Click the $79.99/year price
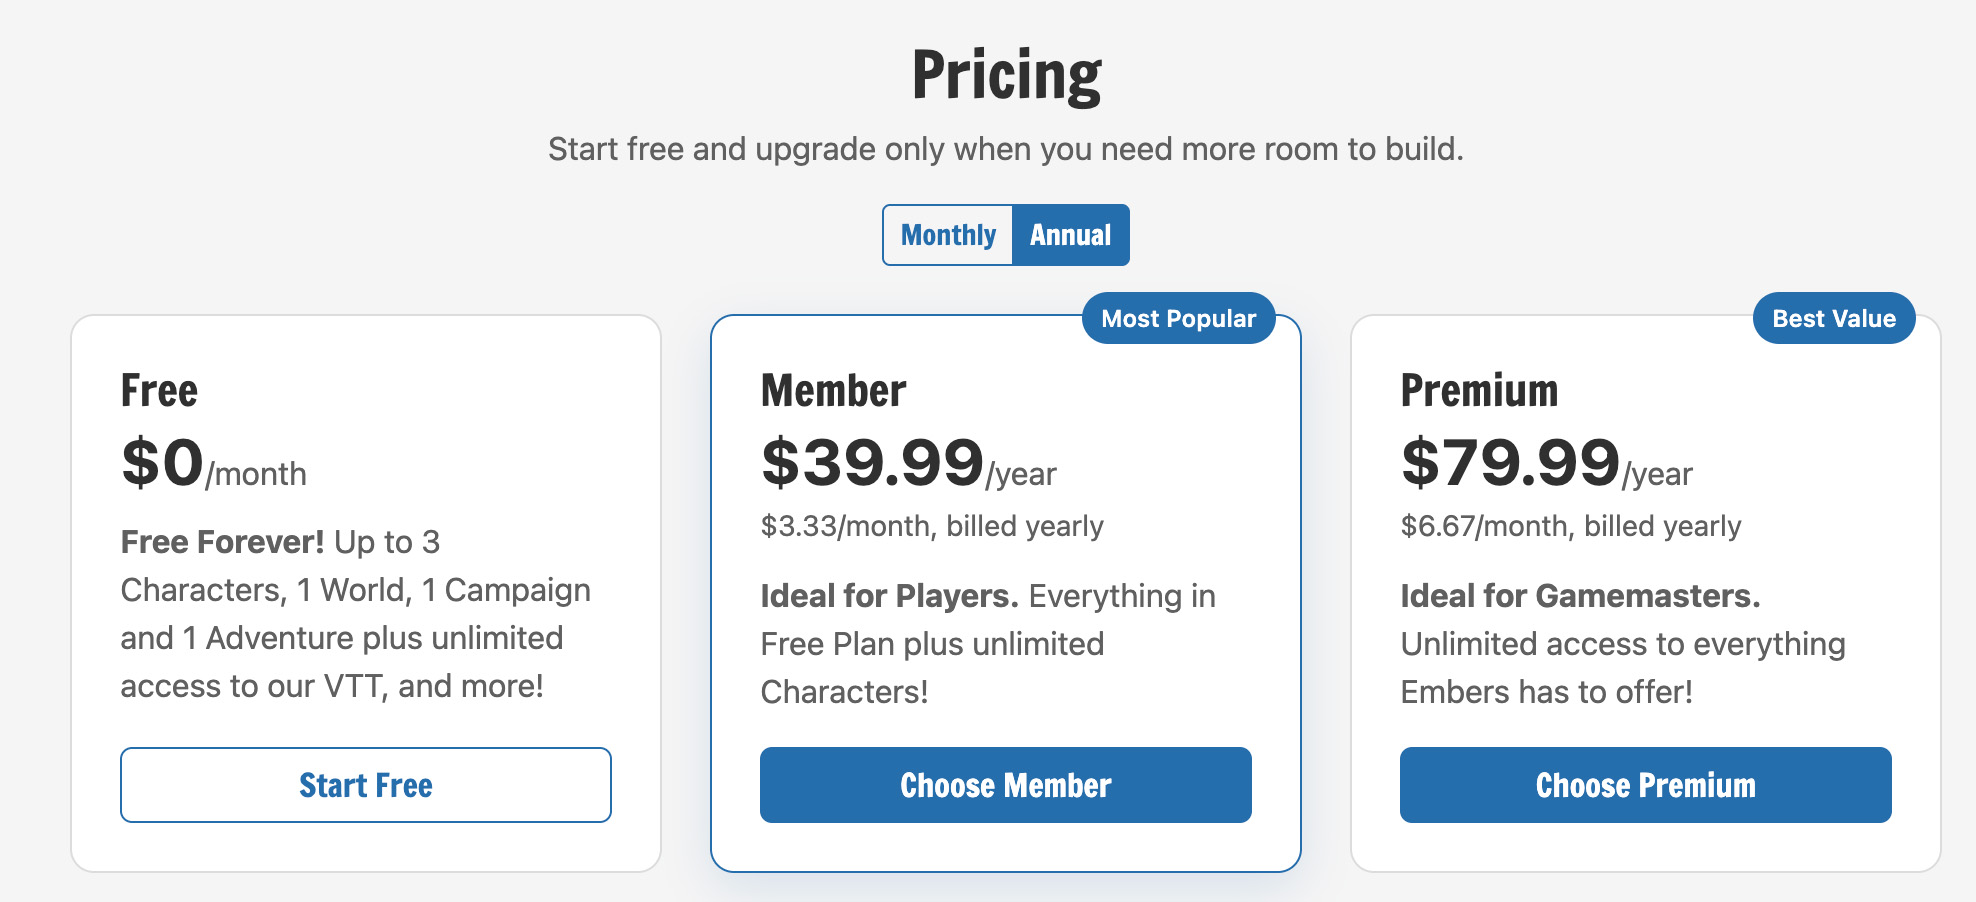Image resolution: width=1976 pixels, height=902 pixels. (x=1547, y=463)
